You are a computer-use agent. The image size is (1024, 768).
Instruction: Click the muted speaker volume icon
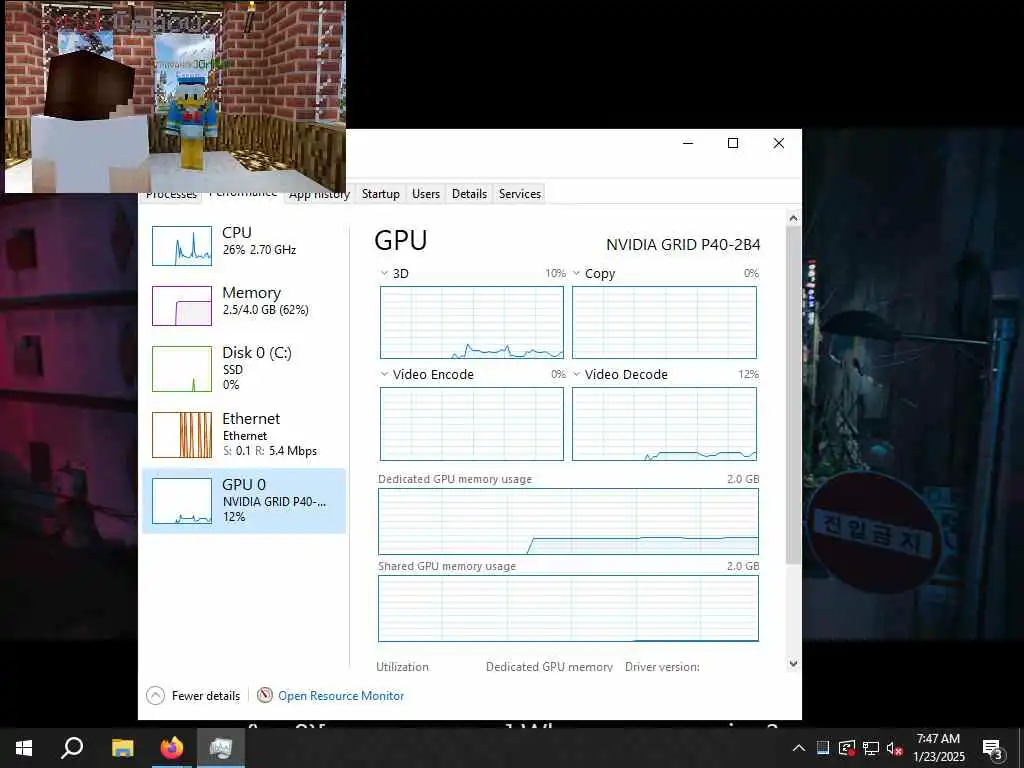tap(894, 748)
